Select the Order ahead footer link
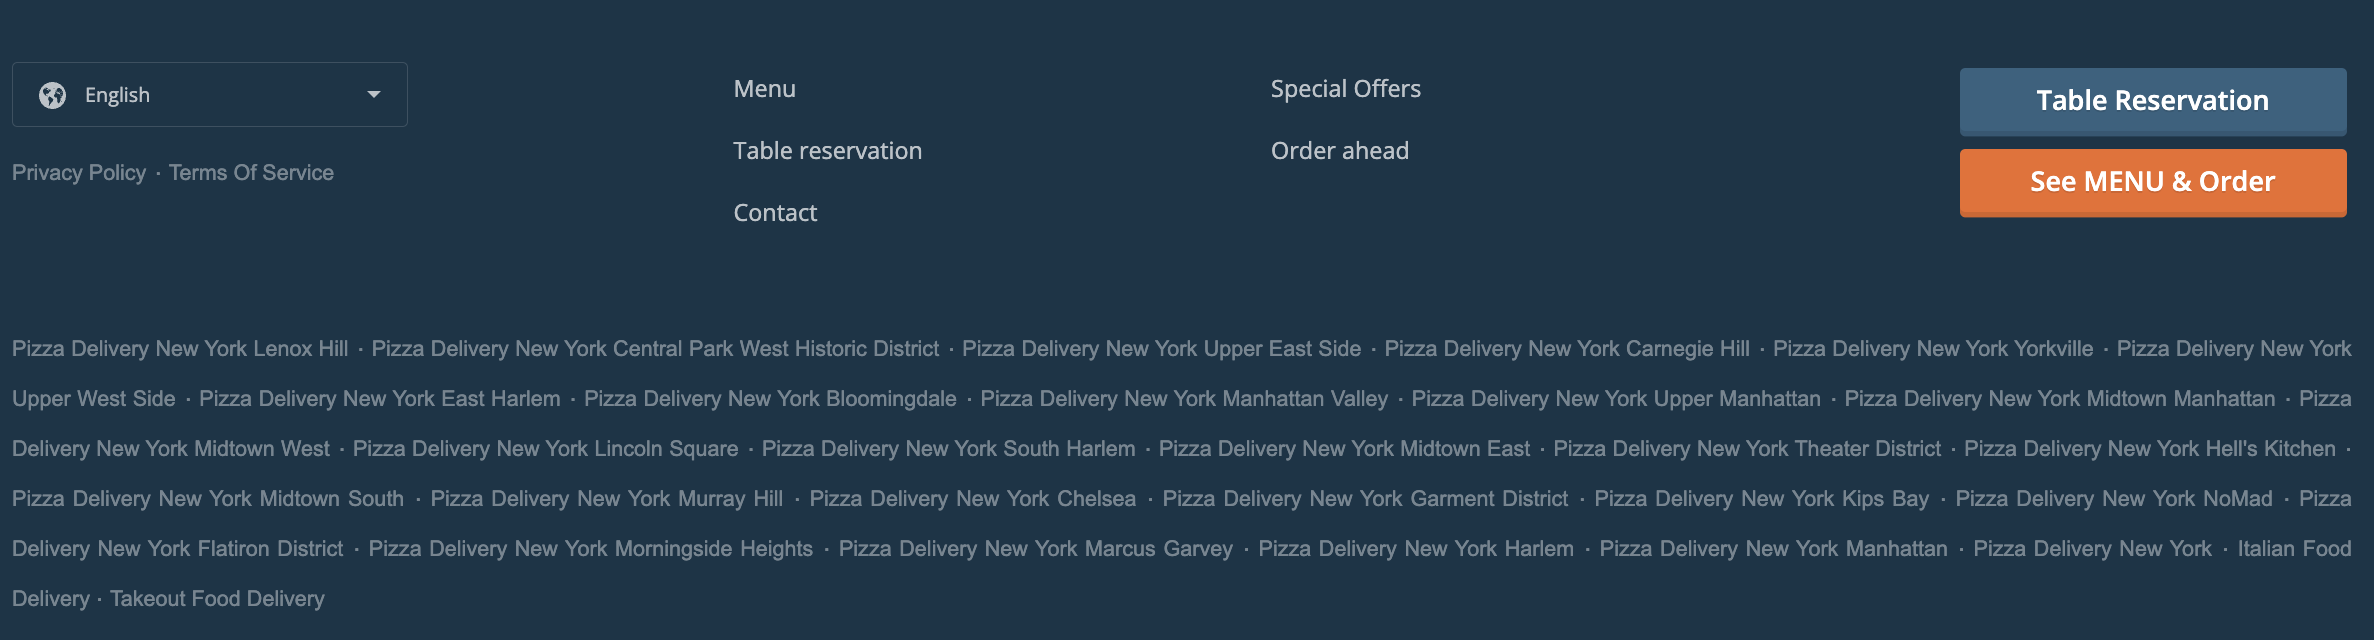This screenshot has height=640, width=2374. pyautogui.click(x=1340, y=151)
